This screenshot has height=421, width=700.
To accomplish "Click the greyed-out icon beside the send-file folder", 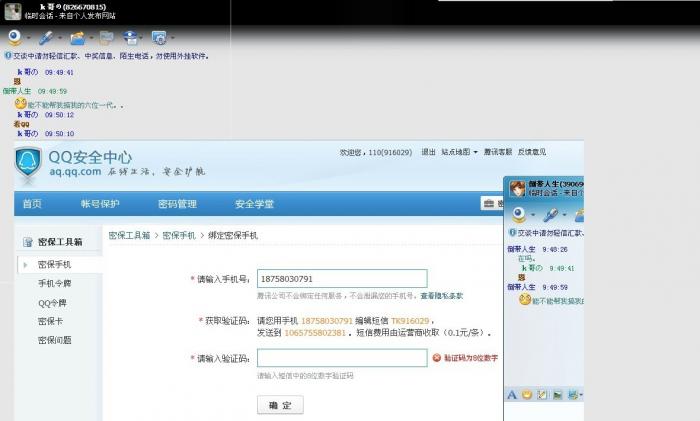I will pos(106,38).
